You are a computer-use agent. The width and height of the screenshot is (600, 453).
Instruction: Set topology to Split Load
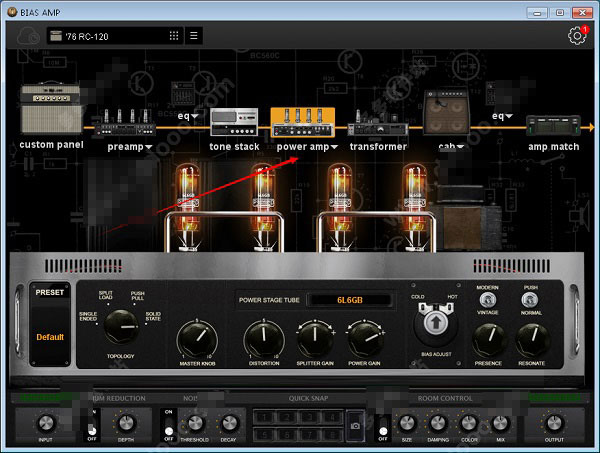click(x=106, y=295)
